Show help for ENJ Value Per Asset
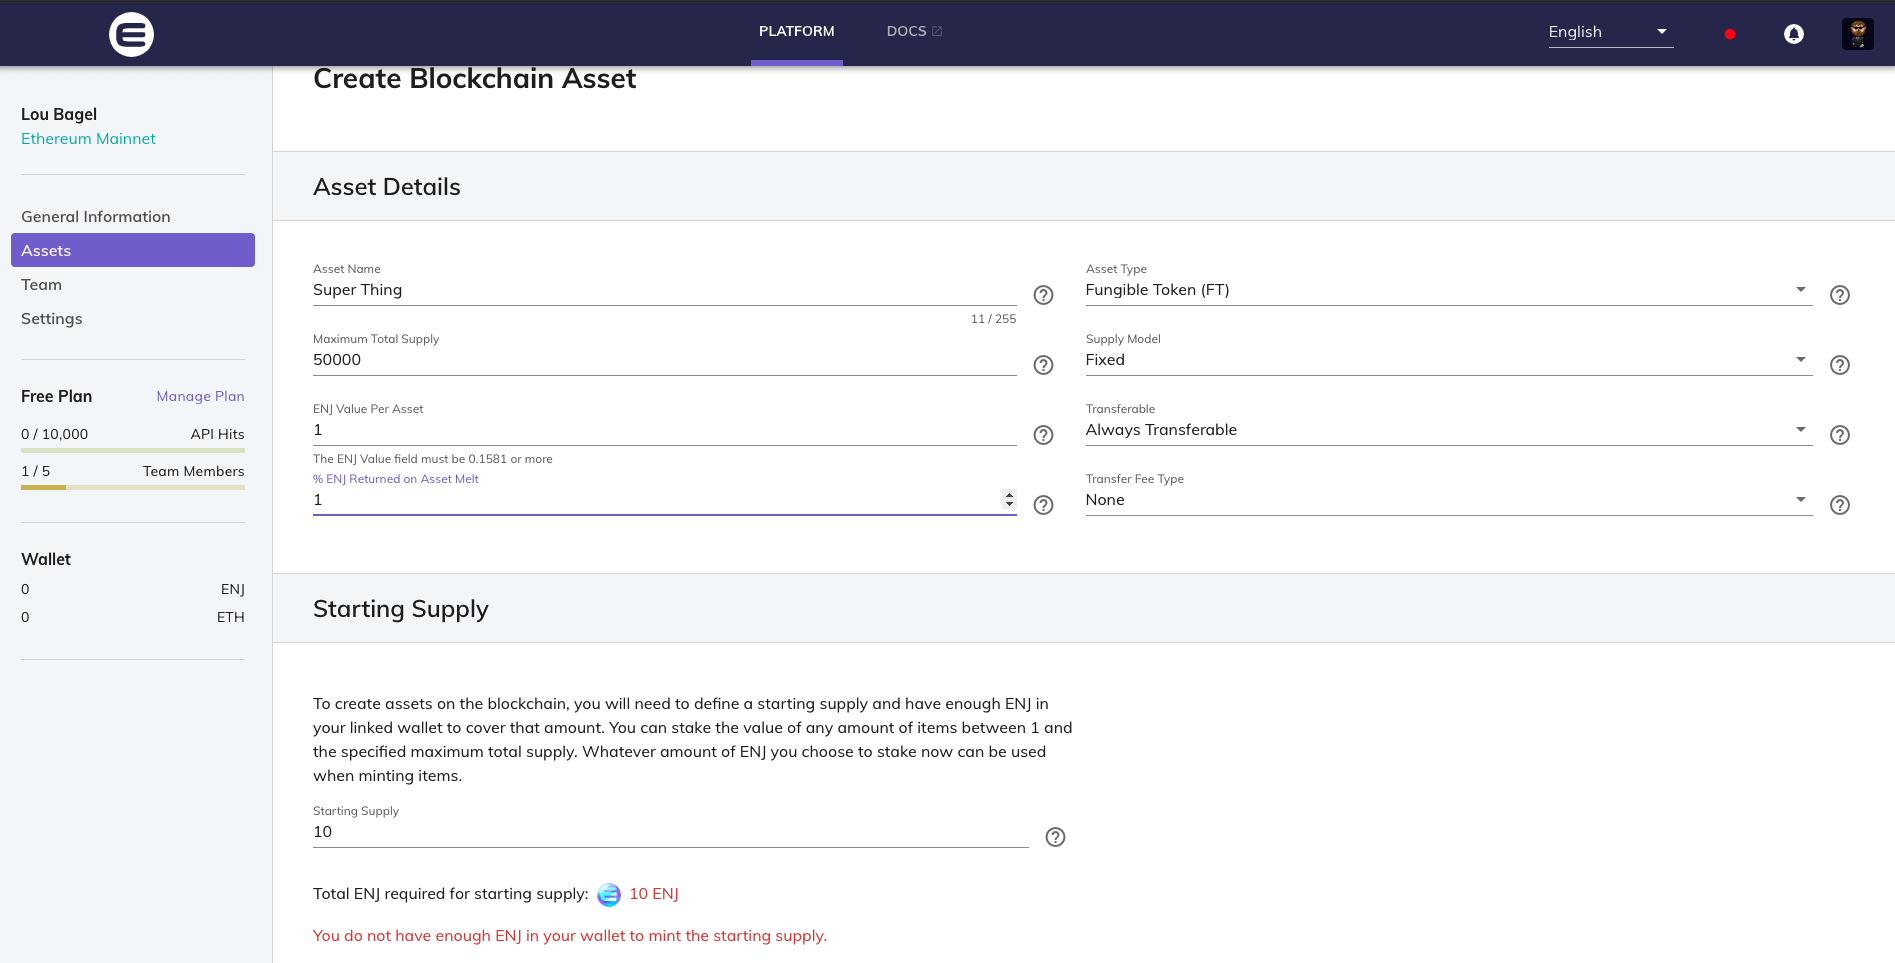This screenshot has width=1895, height=963. pyautogui.click(x=1043, y=435)
